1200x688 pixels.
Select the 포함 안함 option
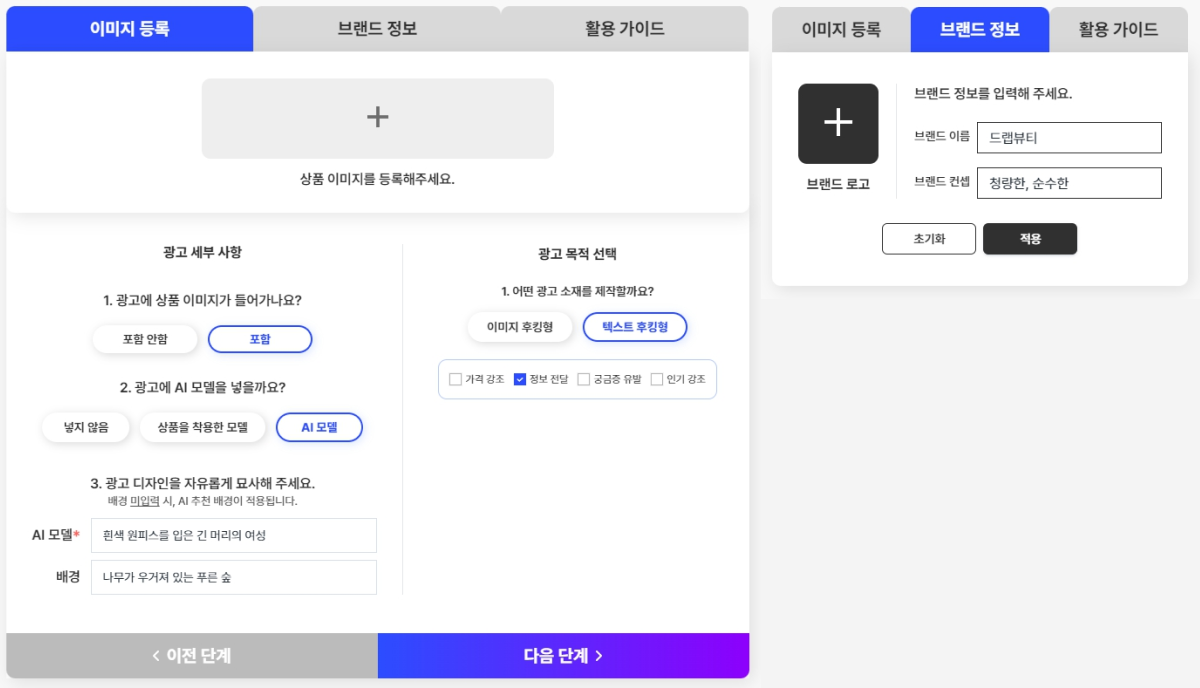[x=144, y=338]
